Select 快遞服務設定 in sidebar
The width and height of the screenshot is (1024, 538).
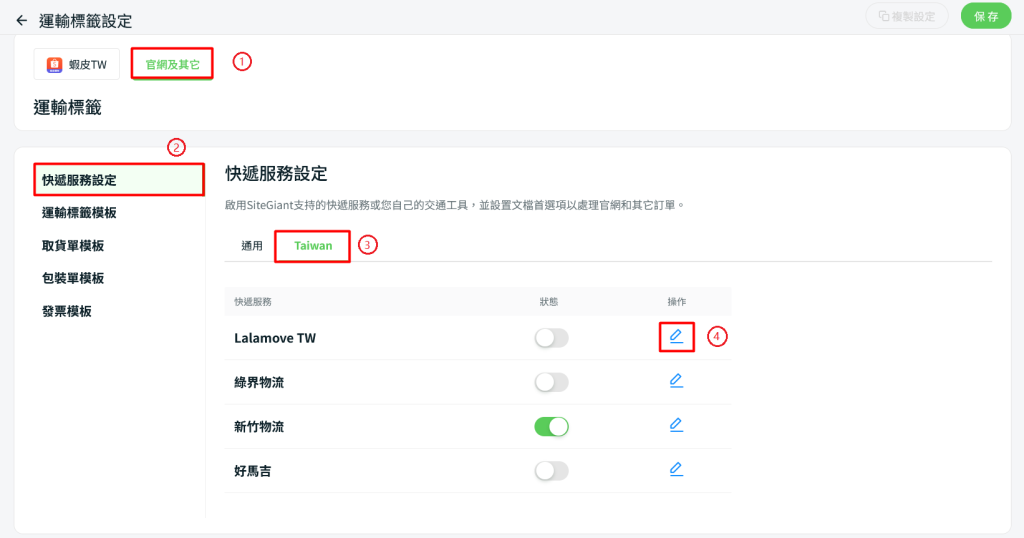(x=119, y=180)
